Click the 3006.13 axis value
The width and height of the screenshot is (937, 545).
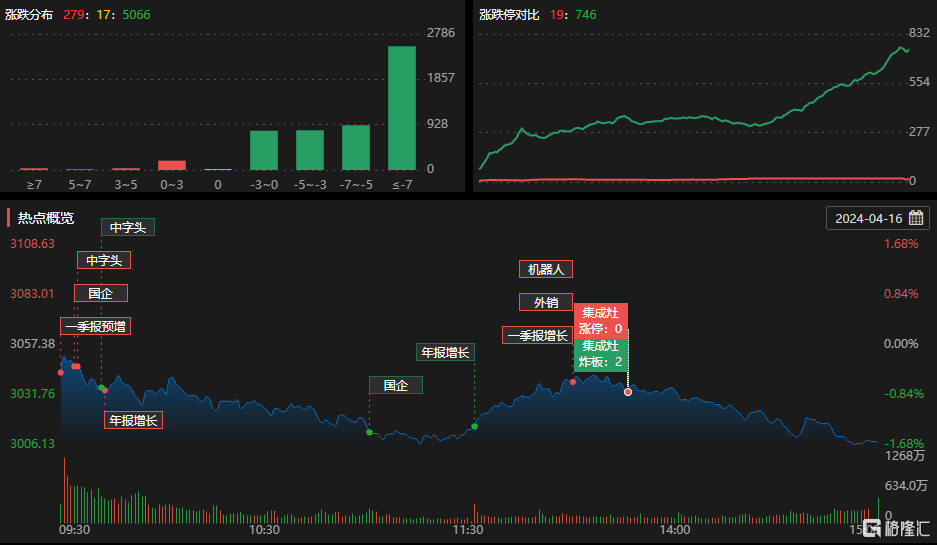pyautogui.click(x=32, y=443)
